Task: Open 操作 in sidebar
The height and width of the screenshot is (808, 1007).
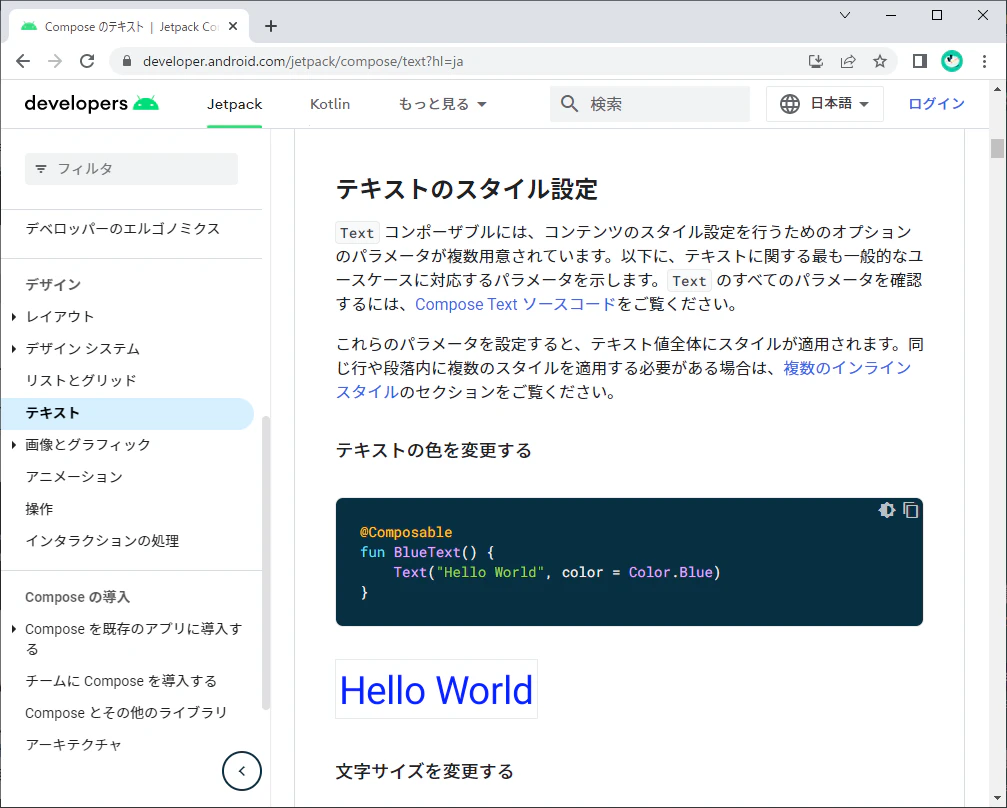Action: (39, 509)
